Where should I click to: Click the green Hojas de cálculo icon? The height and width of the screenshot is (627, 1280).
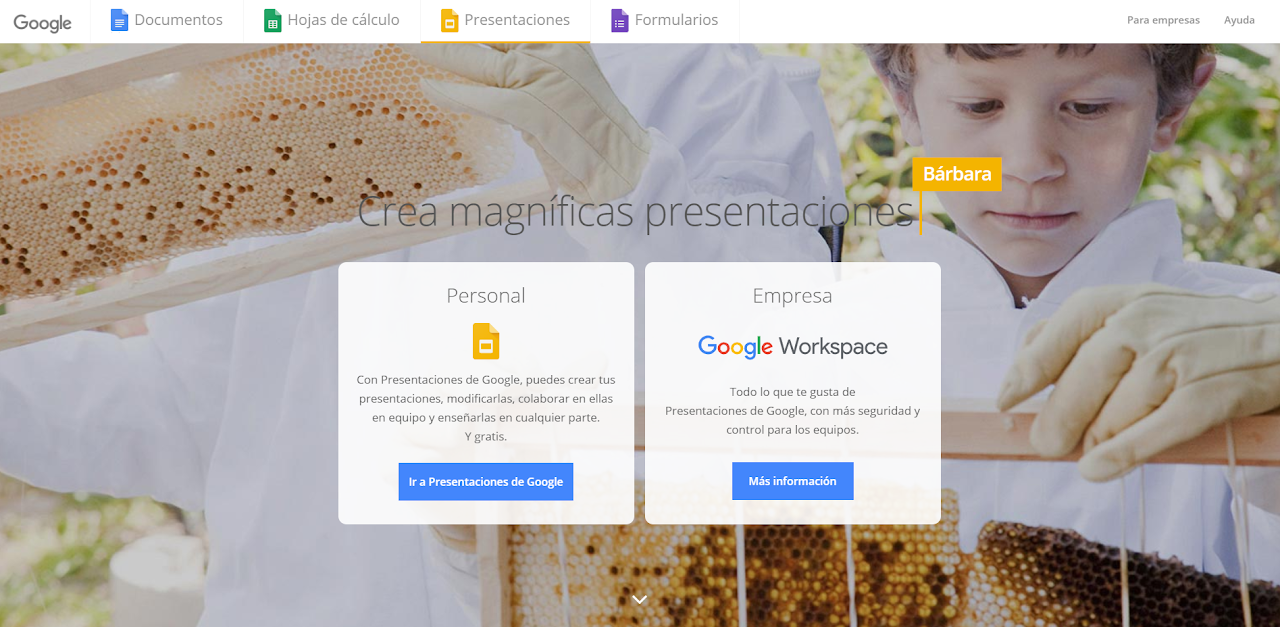(x=272, y=20)
